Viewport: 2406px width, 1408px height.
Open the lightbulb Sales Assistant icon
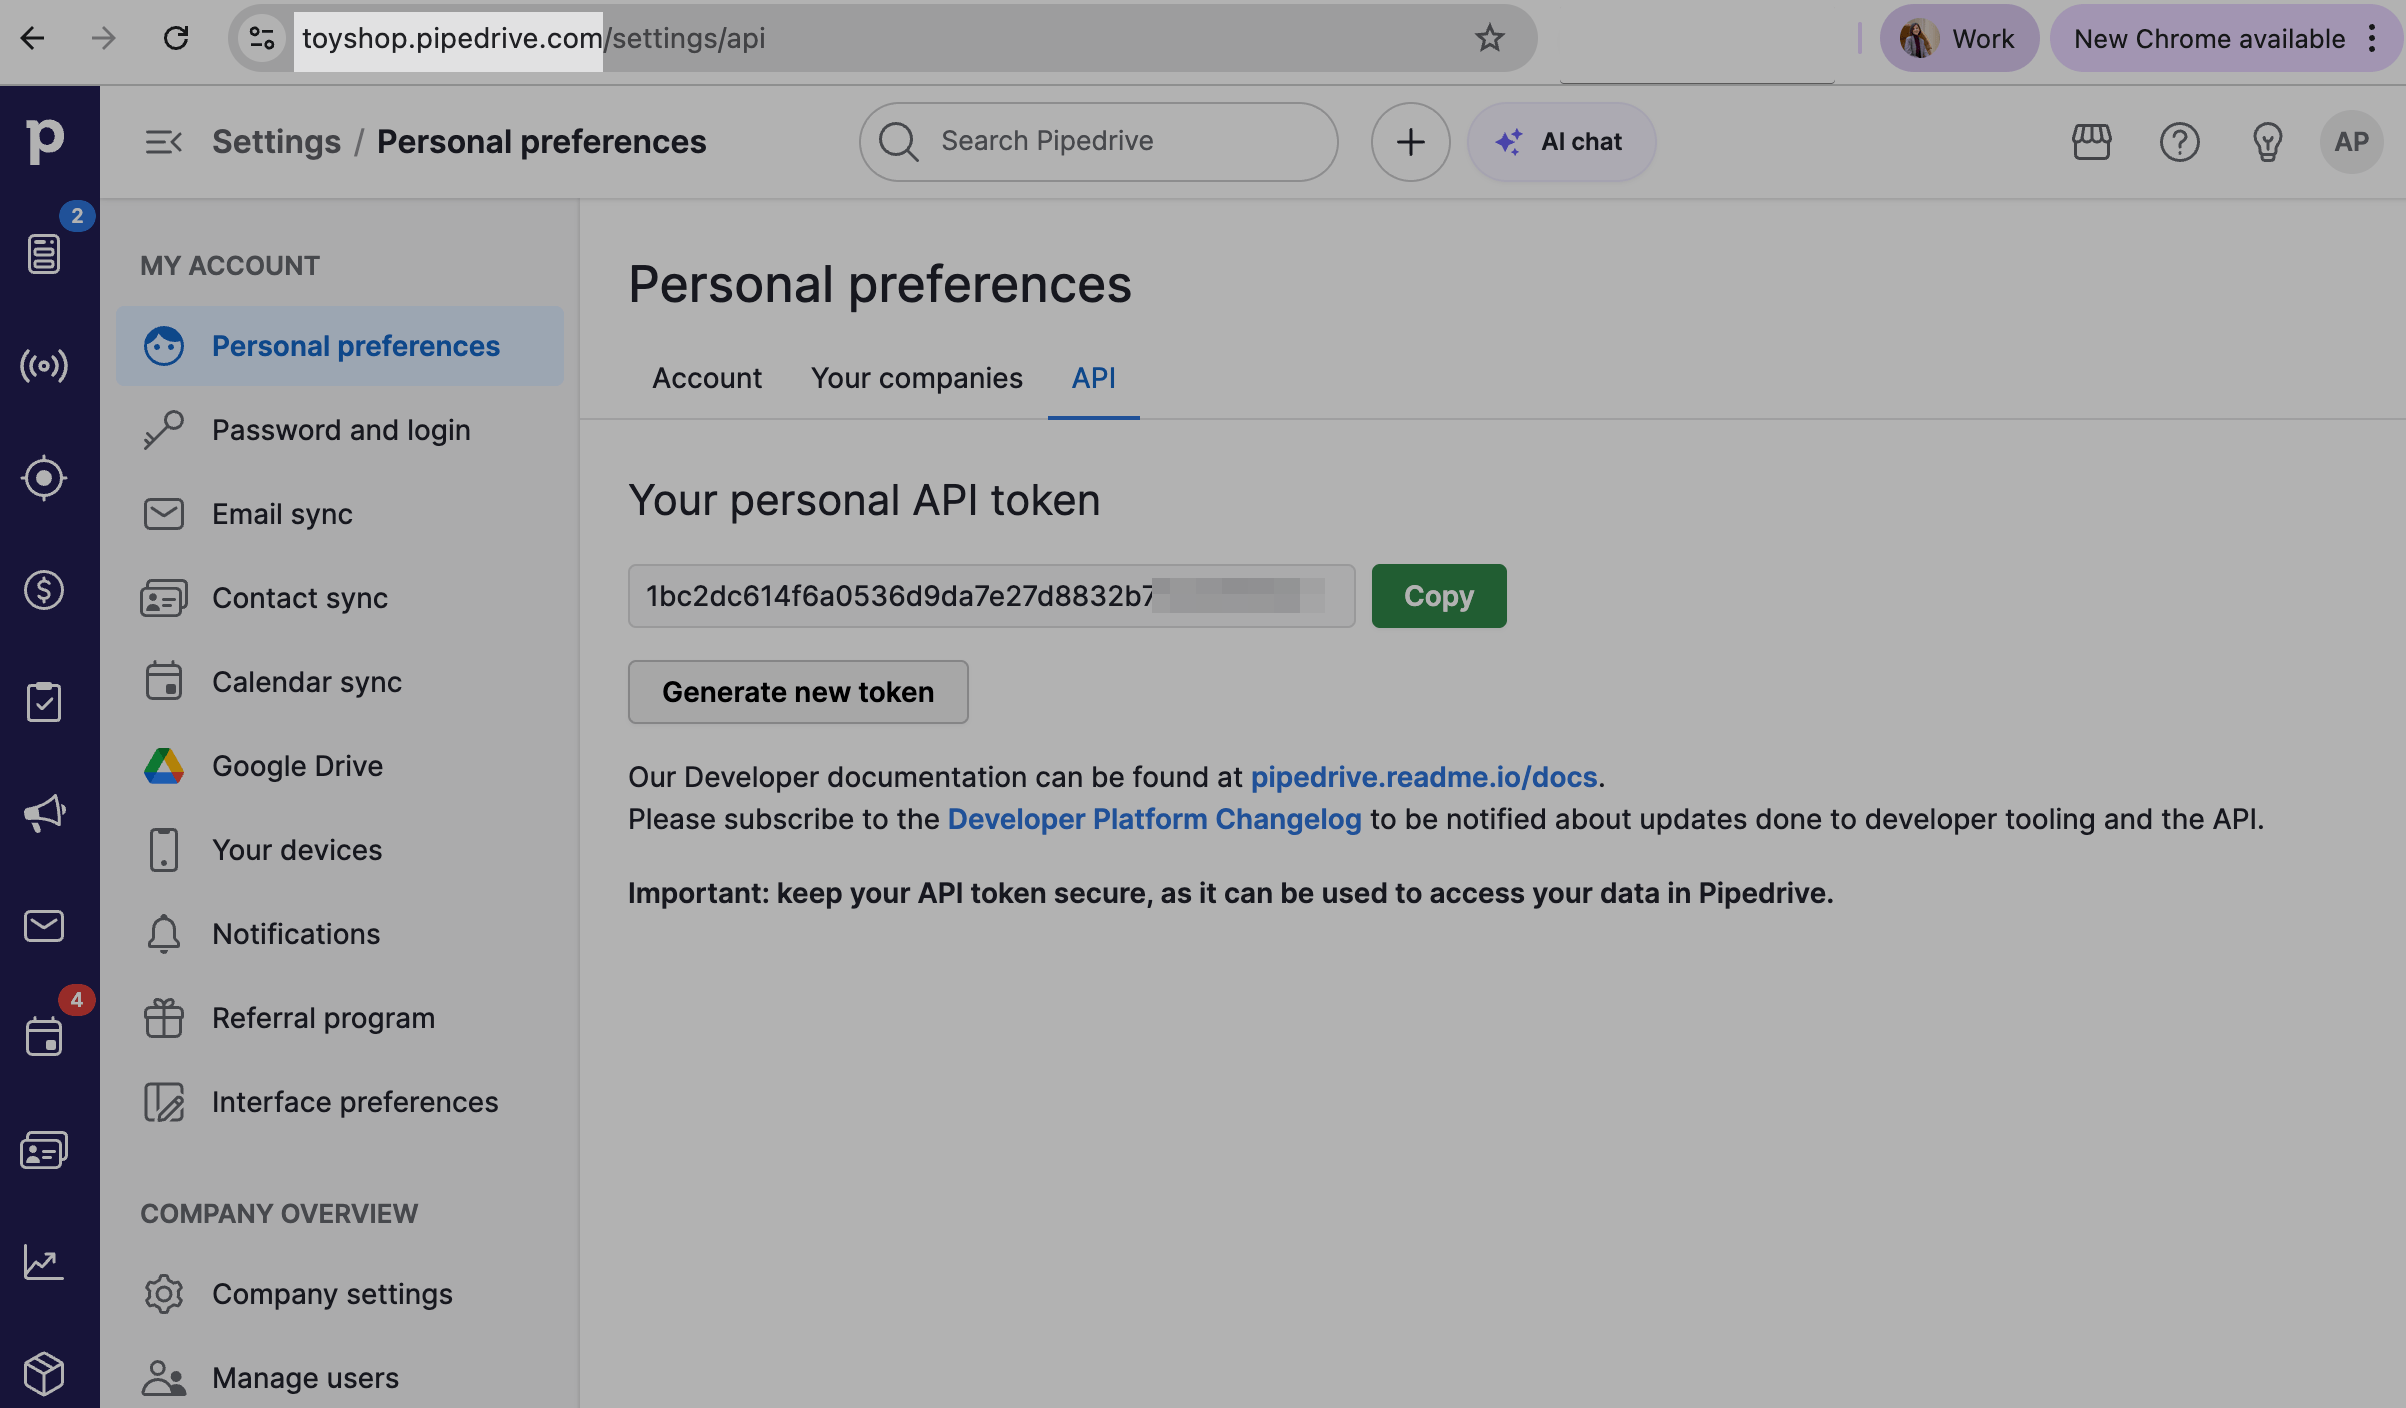(x=2267, y=142)
